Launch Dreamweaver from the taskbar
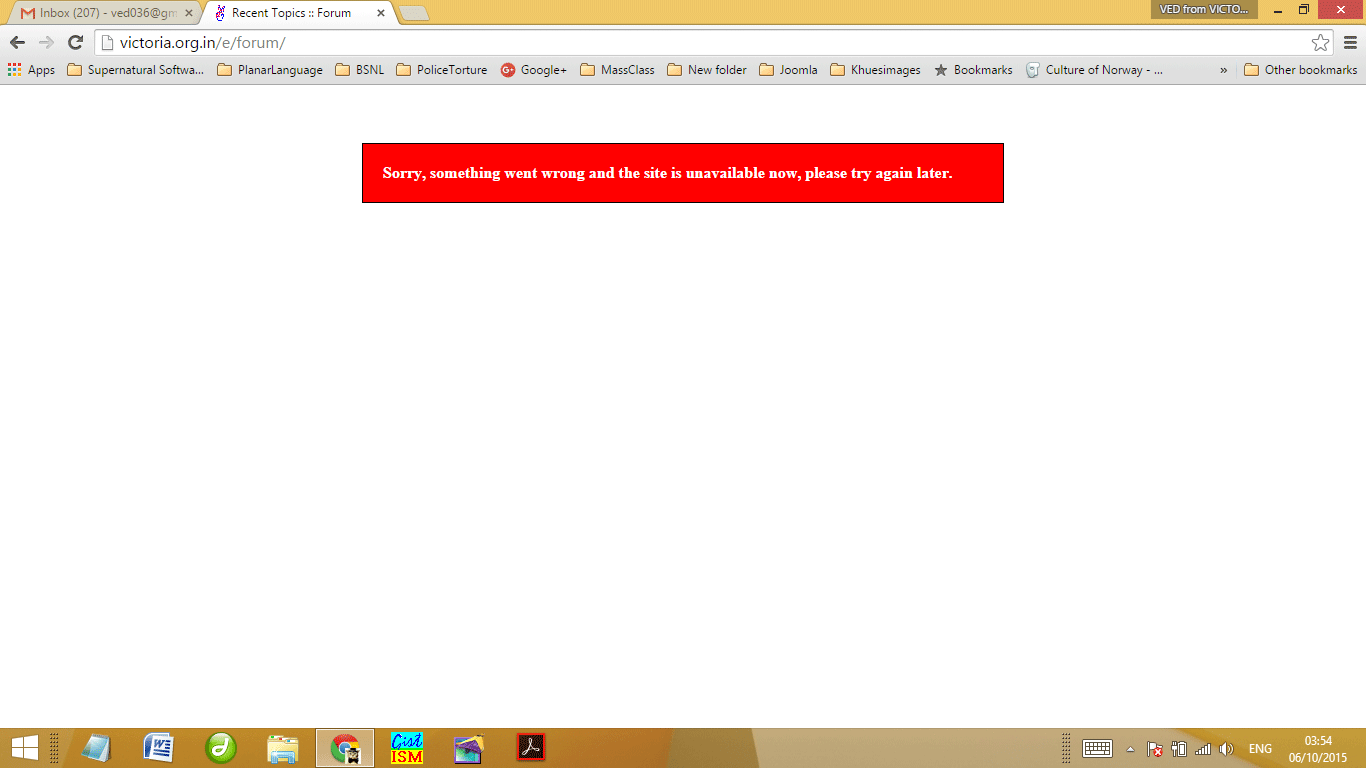1366x768 pixels. pos(221,747)
